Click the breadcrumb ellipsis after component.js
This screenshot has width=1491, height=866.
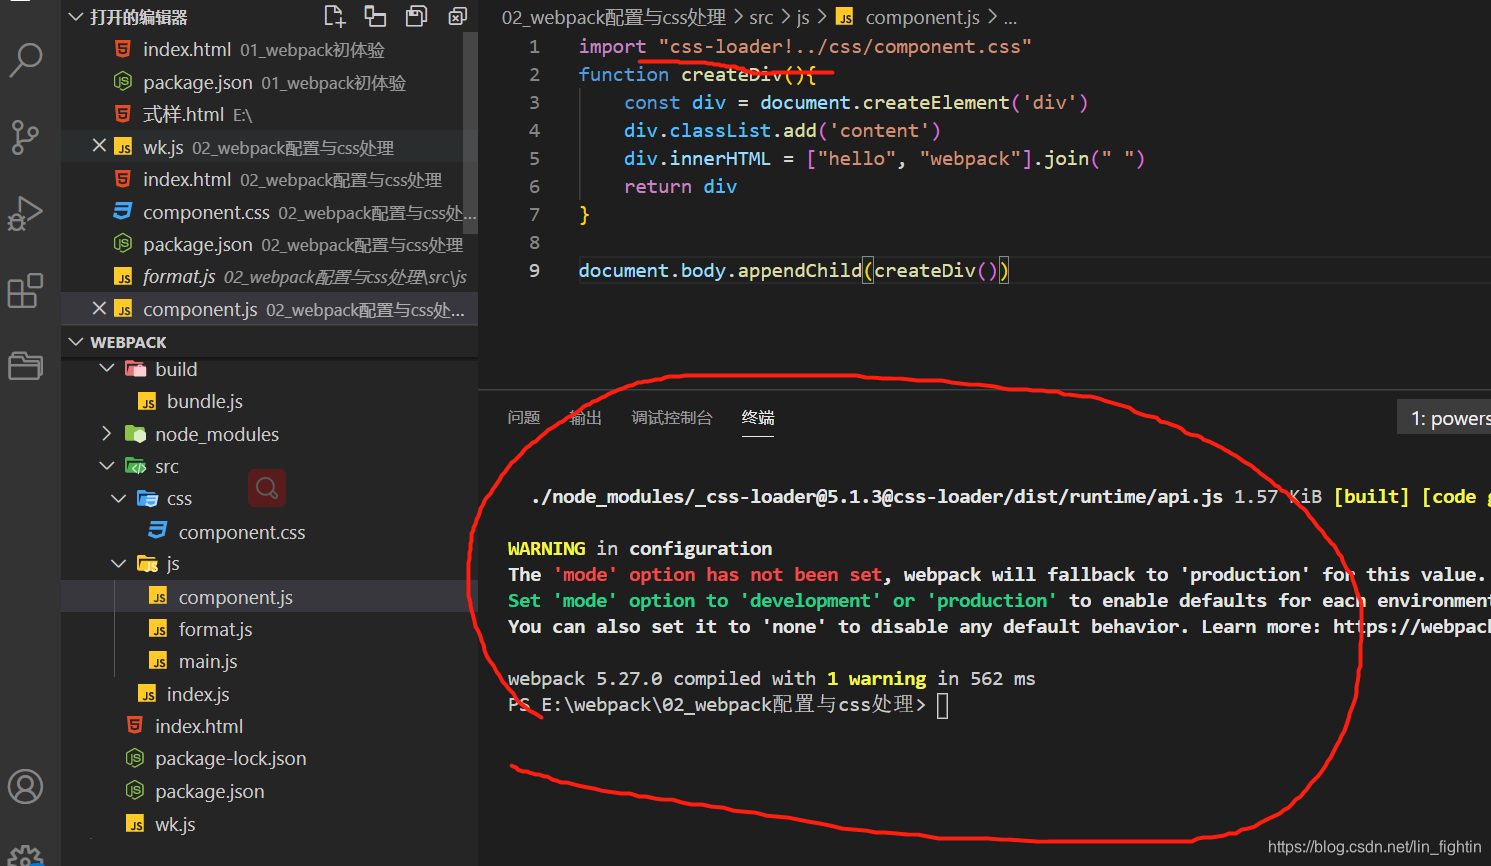1010,17
